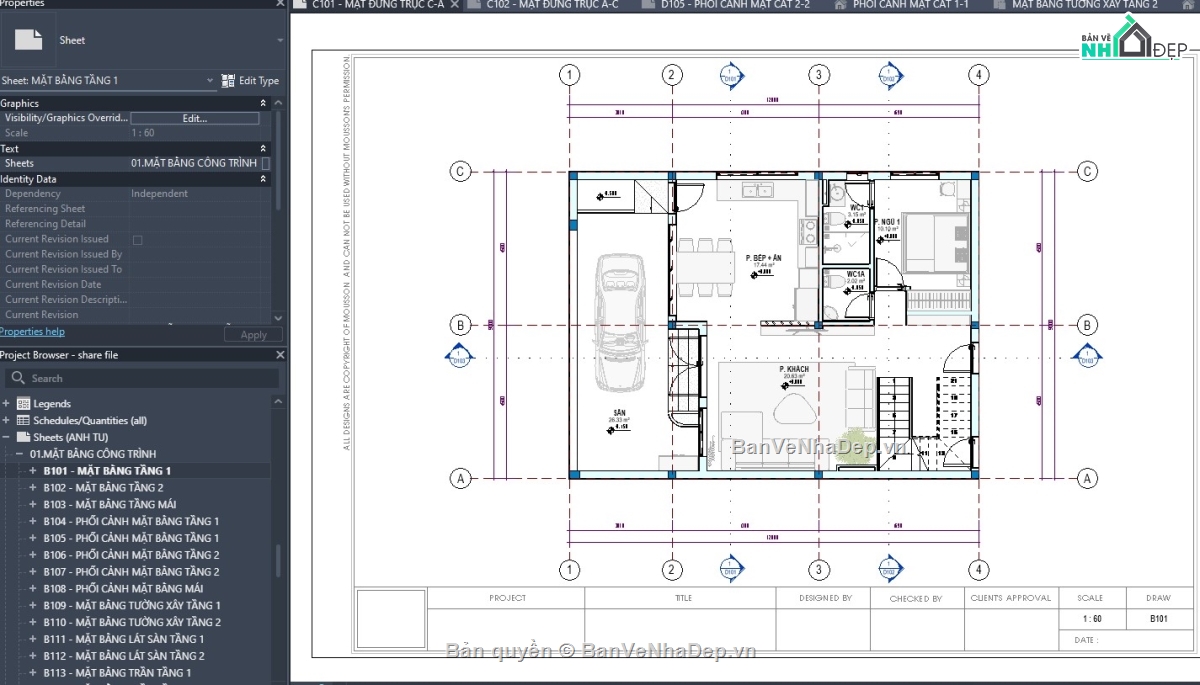Select the car in the SÂN area
The height and width of the screenshot is (685, 1200).
619,324
